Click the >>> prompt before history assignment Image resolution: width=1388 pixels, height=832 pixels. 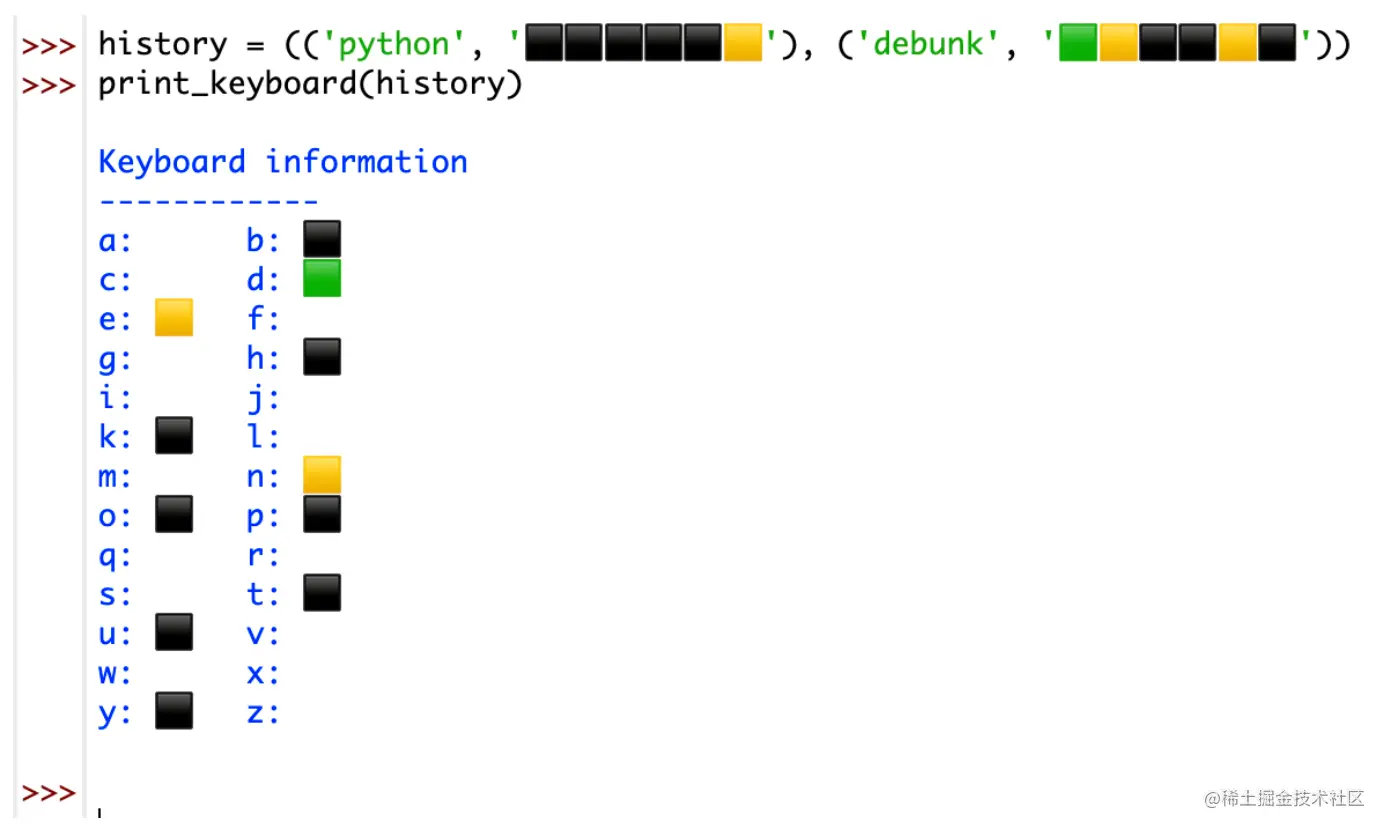coord(49,46)
